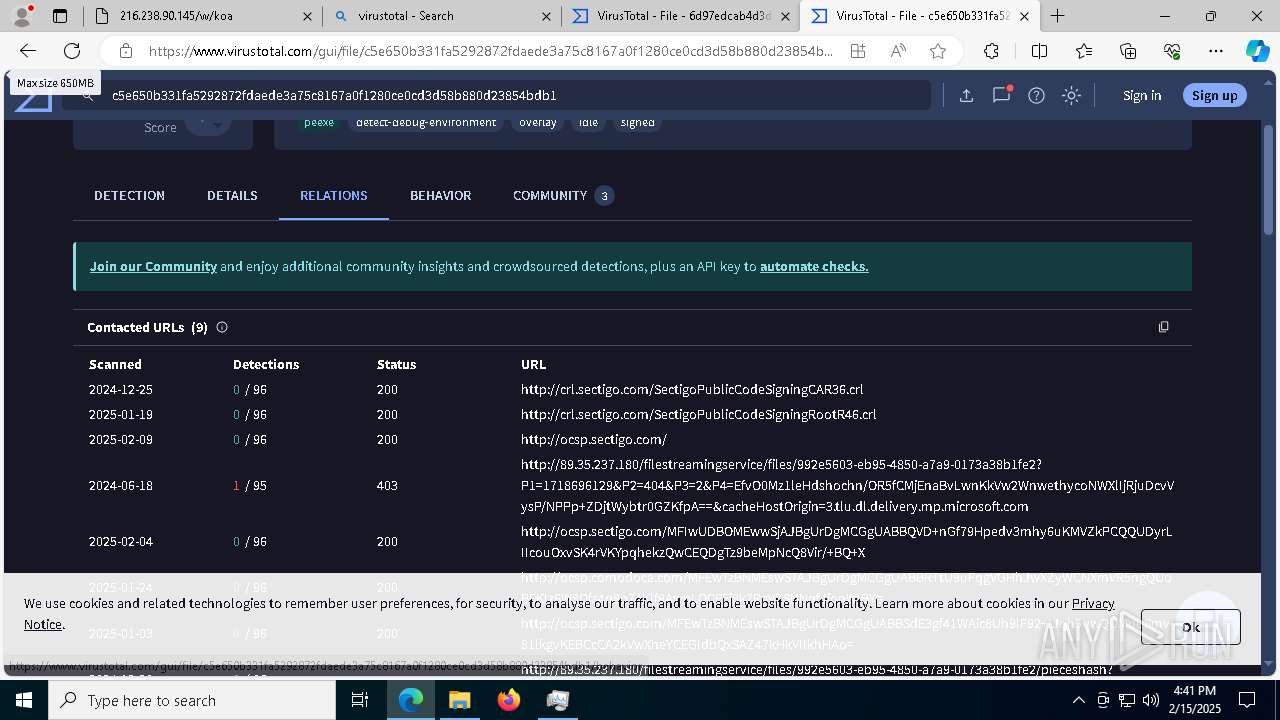The image size is (1280, 720).
Task: Select the 1 / 95 detections cell
Action: [x=250, y=485]
